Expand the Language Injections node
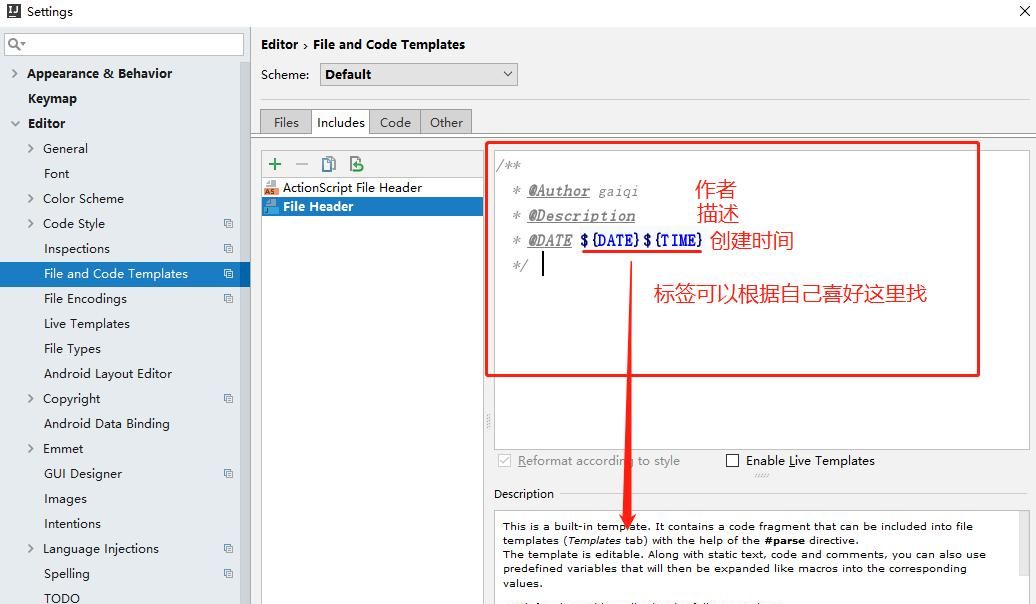This screenshot has height=604, width=1036. point(30,548)
